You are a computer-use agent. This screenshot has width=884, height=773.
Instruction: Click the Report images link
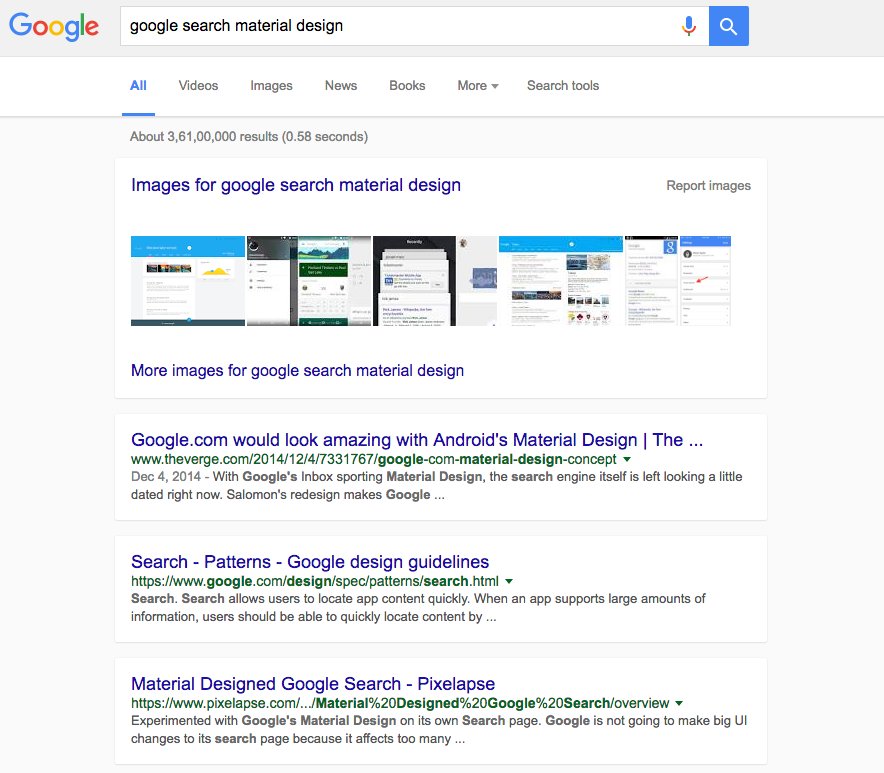click(x=708, y=186)
